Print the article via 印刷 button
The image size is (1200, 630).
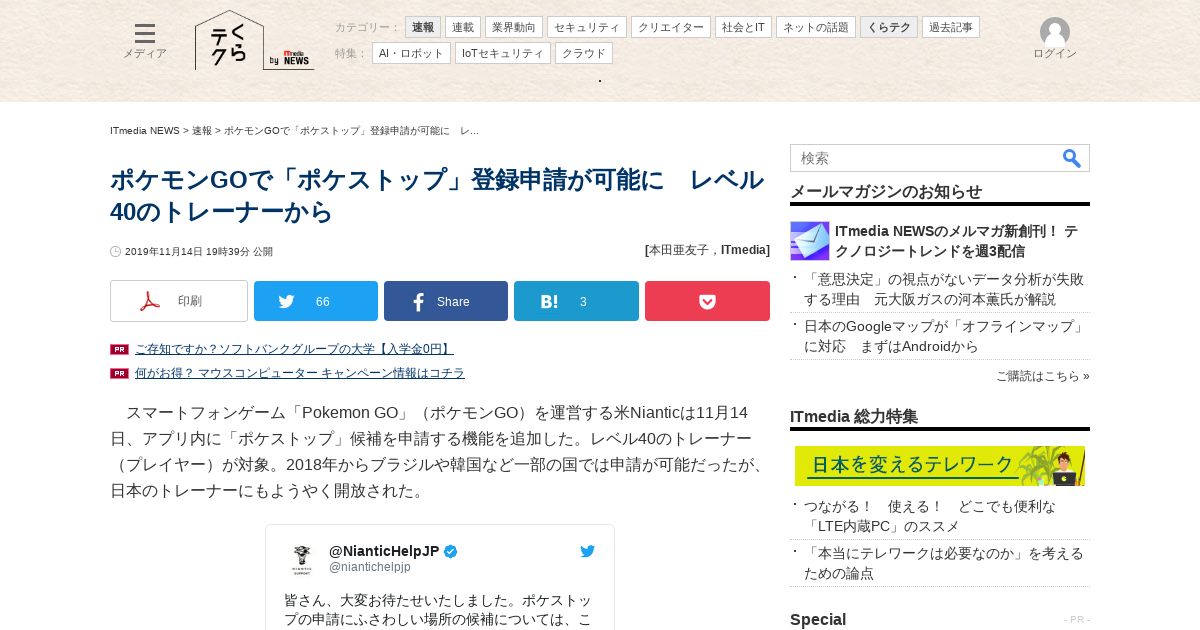tap(179, 301)
